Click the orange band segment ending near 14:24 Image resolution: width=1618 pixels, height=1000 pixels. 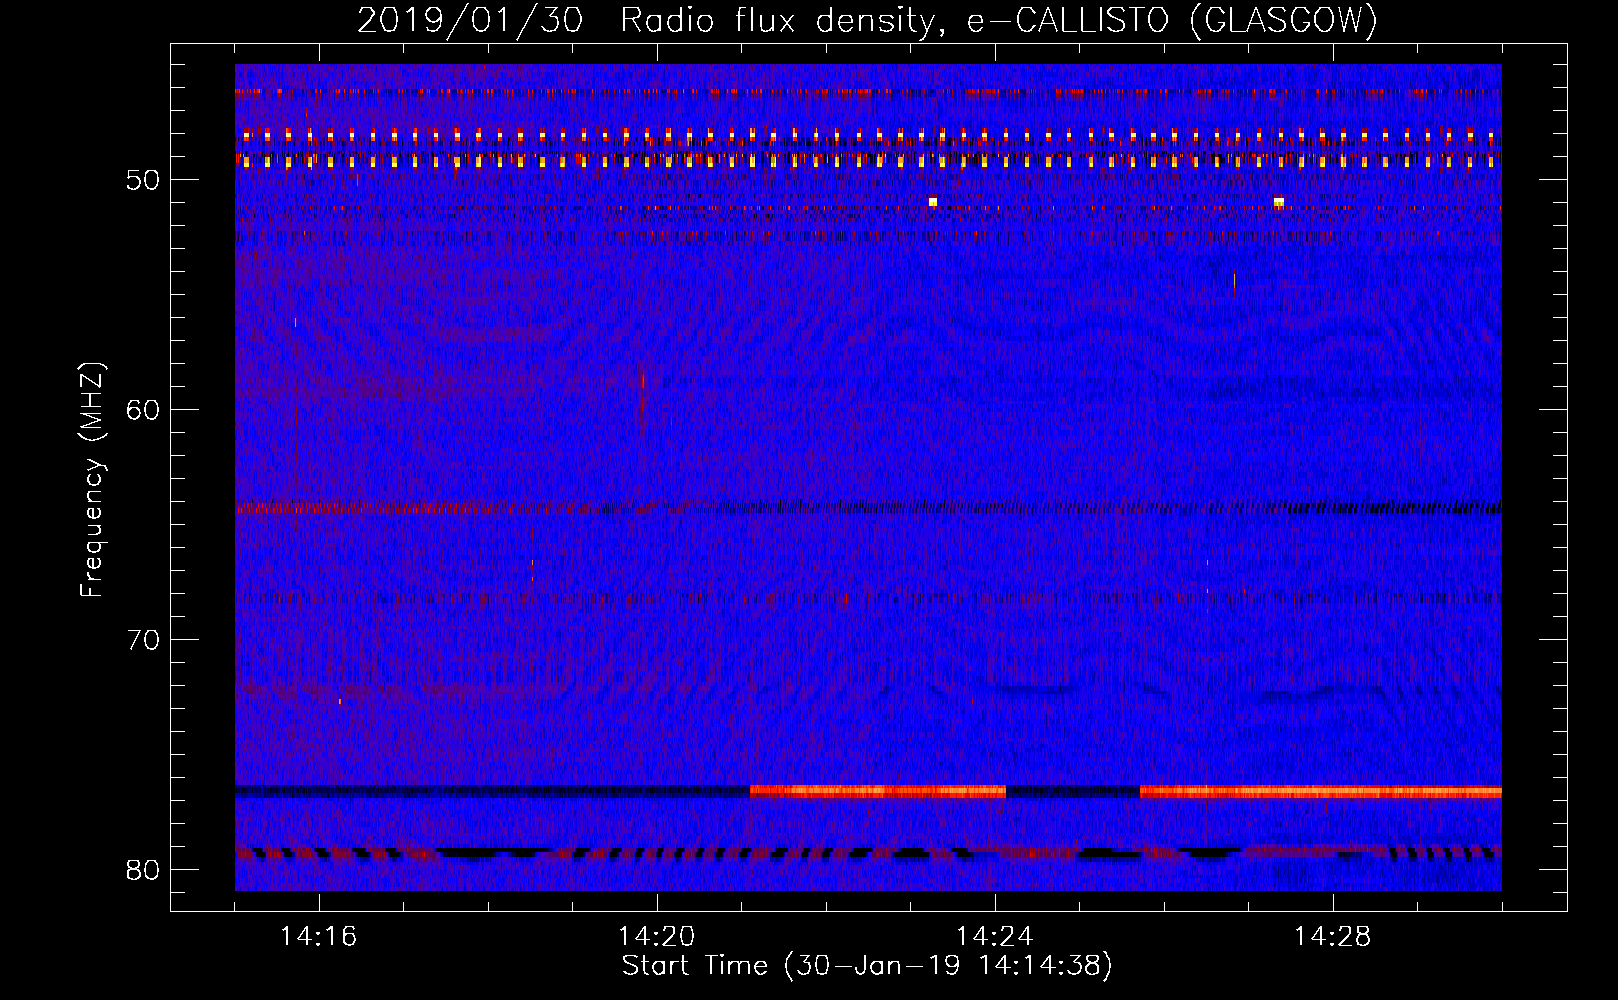[x=878, y=791]
